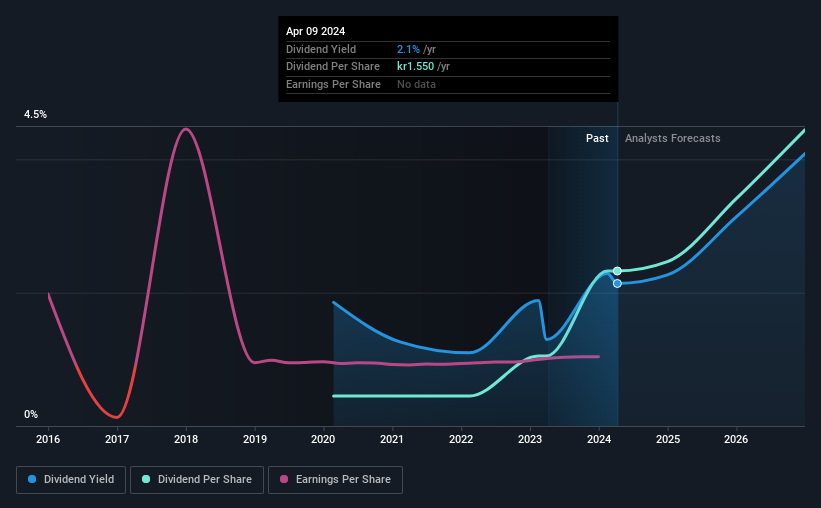Screen dimensions: 821x508
Task: Click the blue Dividend Yield legend dot
Action: 32,479
